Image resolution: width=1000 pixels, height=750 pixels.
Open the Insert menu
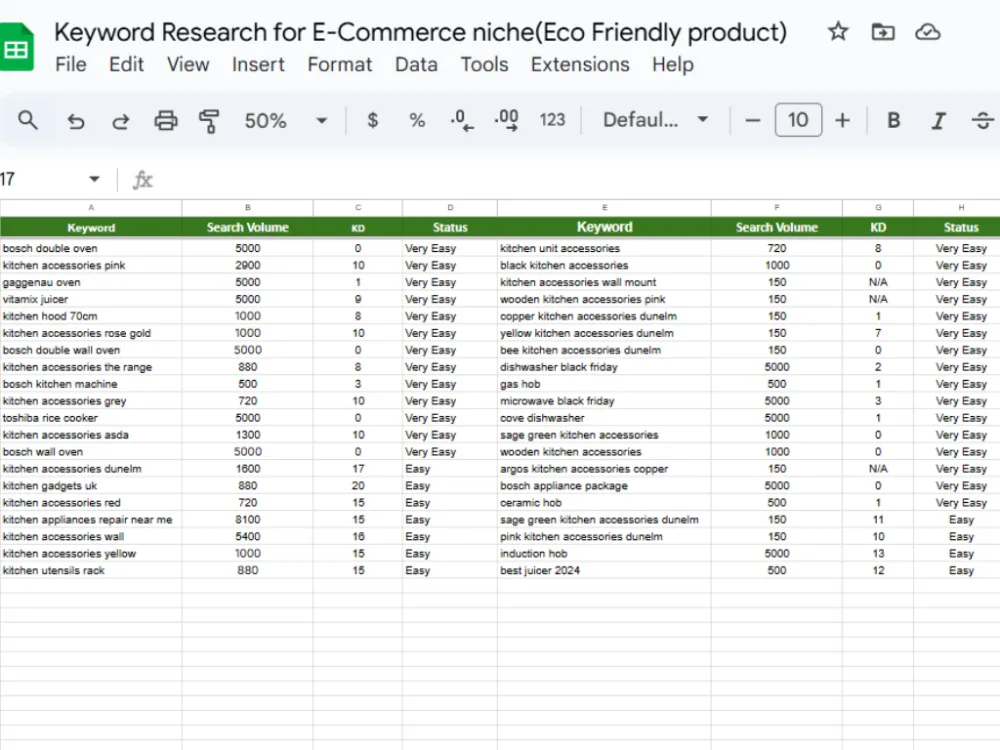(x=258, y=64)
